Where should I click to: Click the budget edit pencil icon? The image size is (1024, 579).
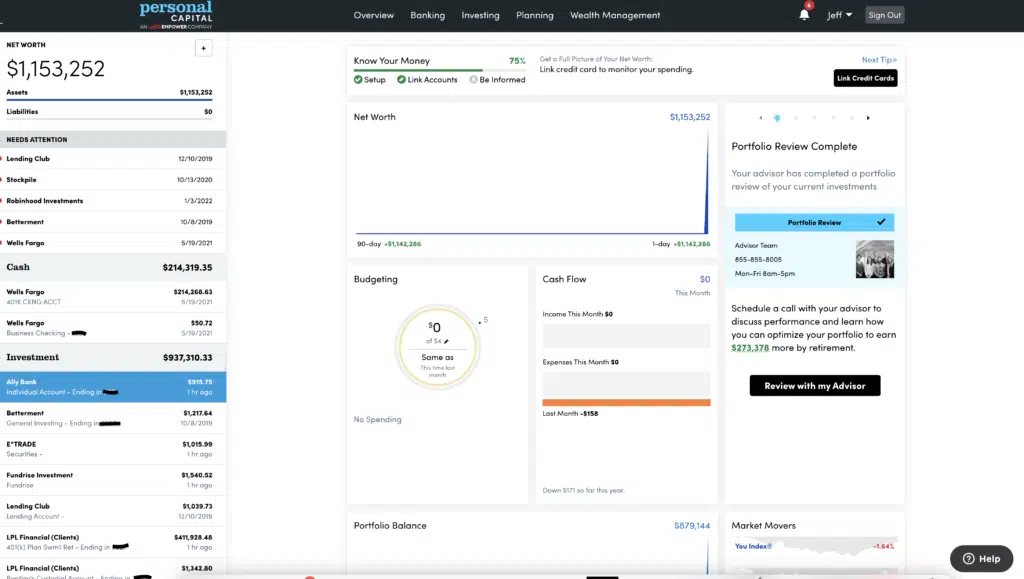pos(447,341)
